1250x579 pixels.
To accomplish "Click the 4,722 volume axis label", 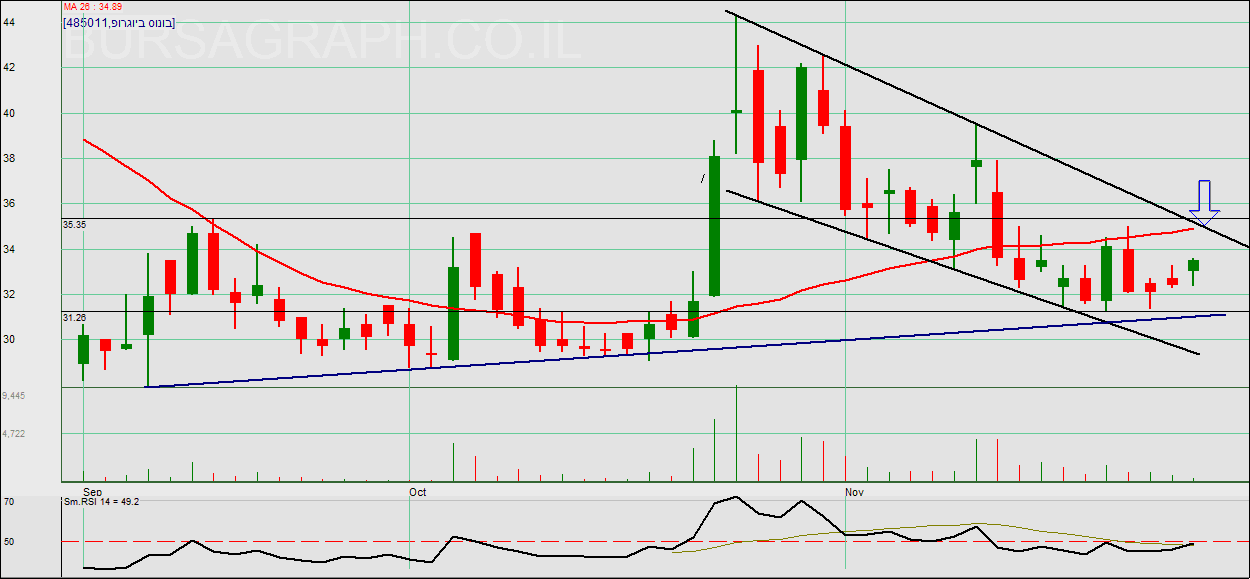I will (13, 434).
